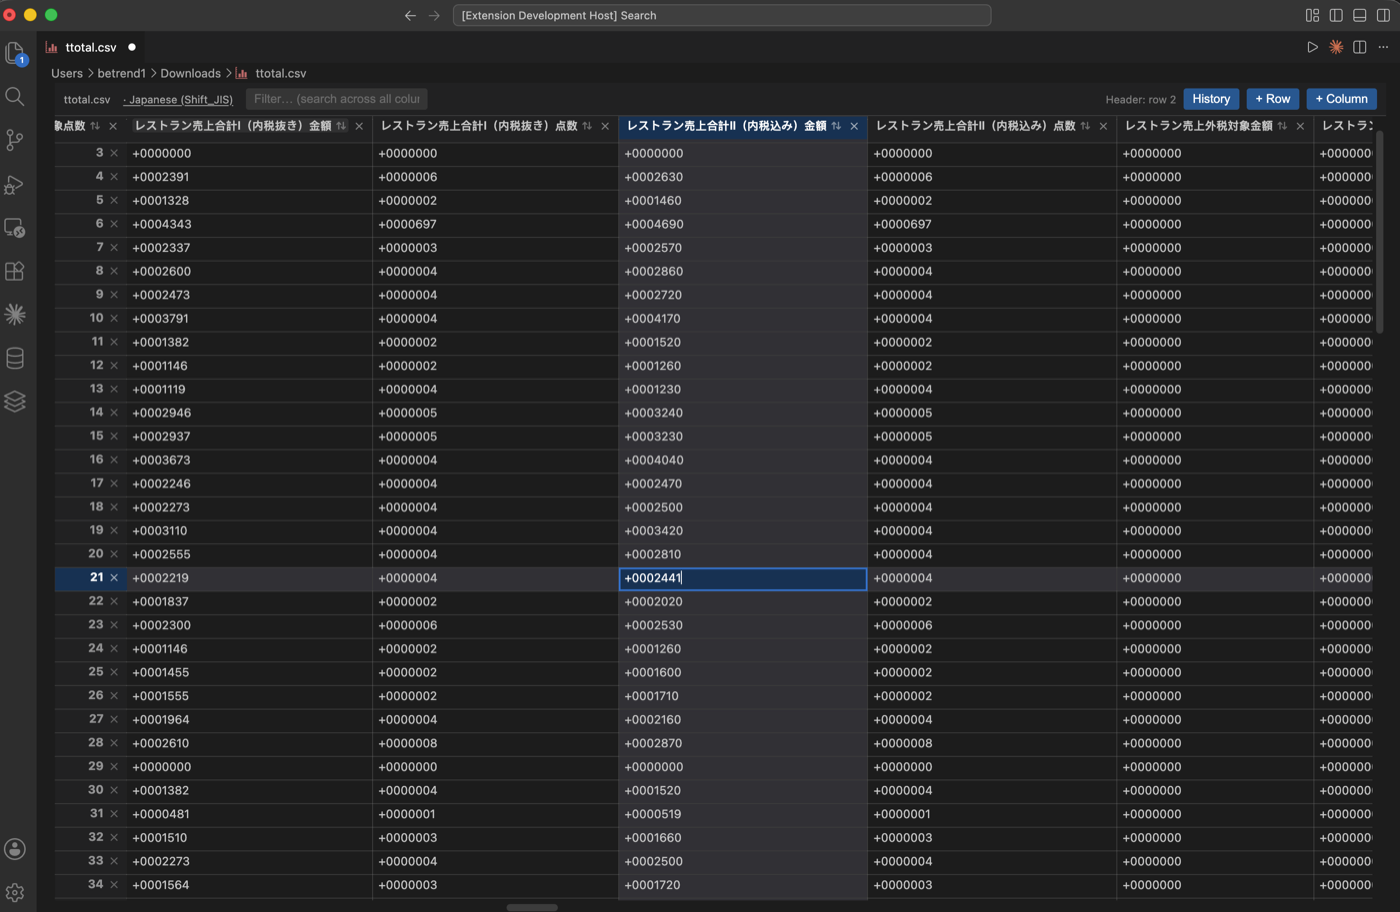Screen dimensions: 1400x912
Task: Open the database cylinder view in the activity bar
Action: point(15,358)
